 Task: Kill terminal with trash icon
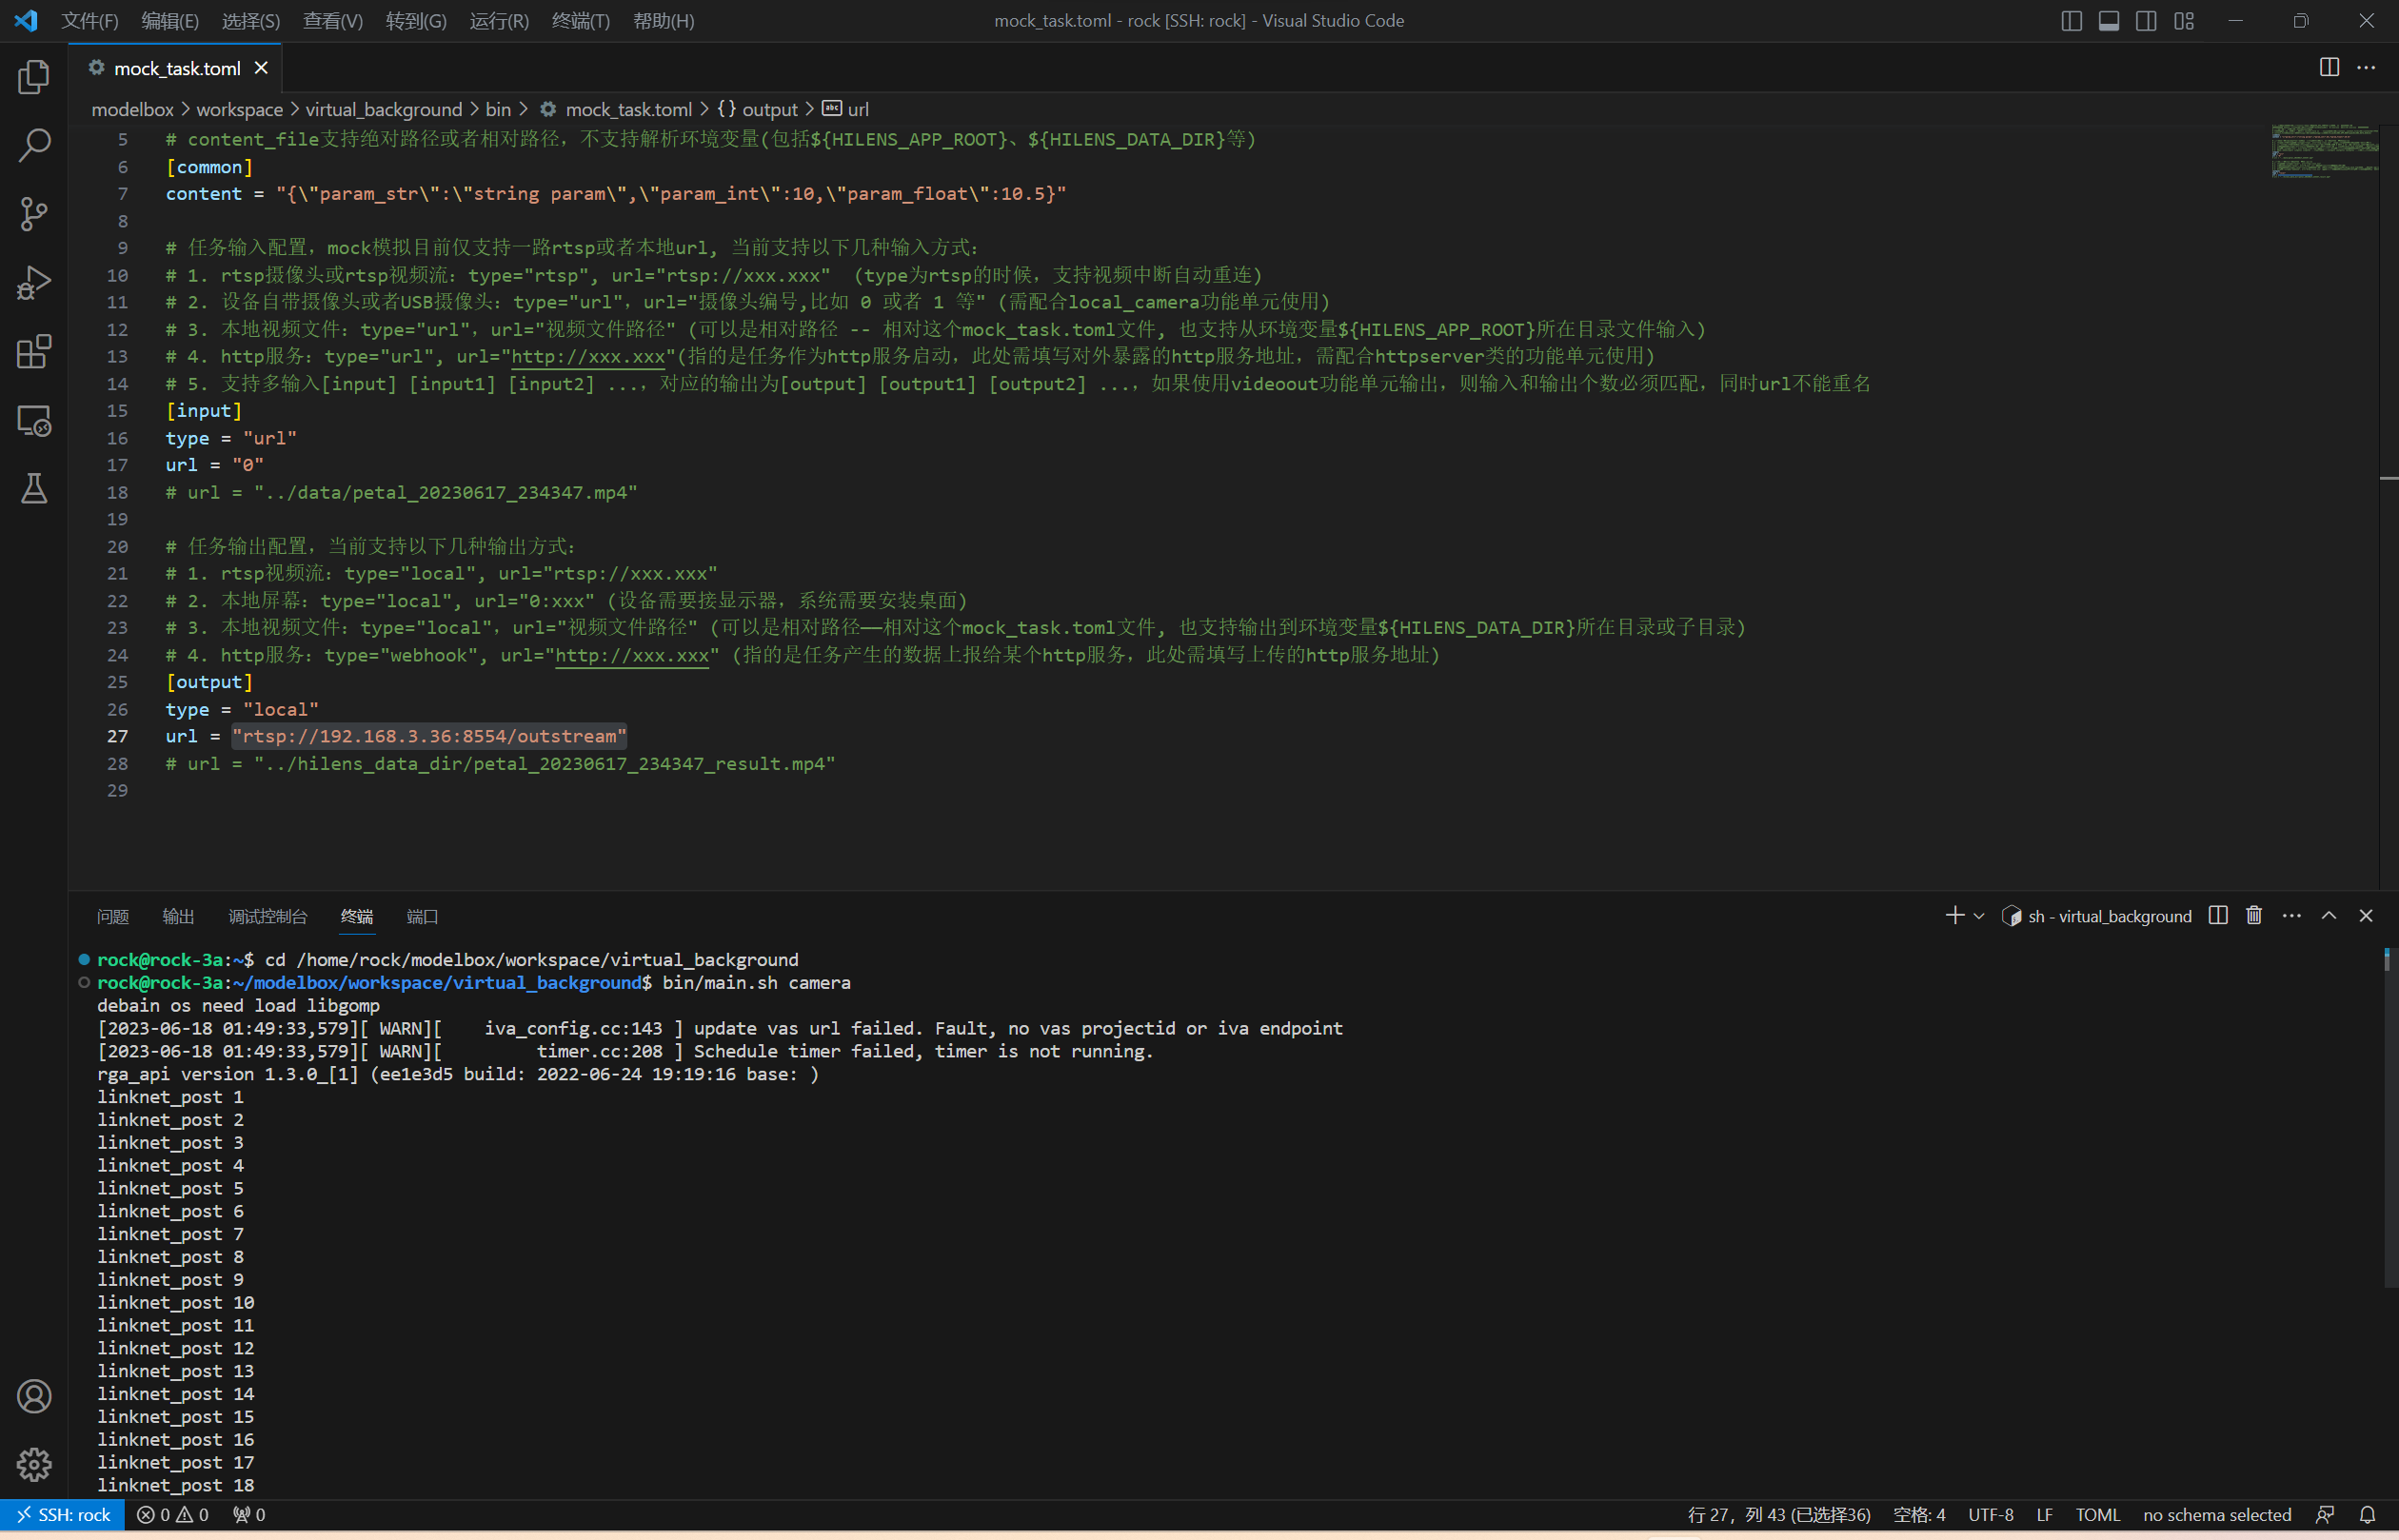click(2254, 916)
